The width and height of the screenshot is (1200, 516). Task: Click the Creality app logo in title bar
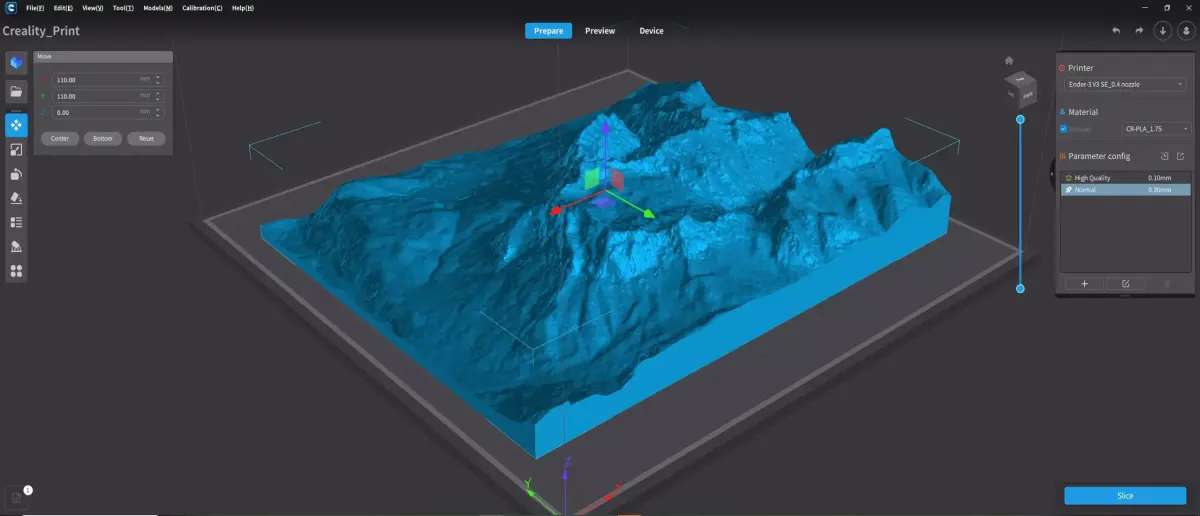(x=10, y=7)
